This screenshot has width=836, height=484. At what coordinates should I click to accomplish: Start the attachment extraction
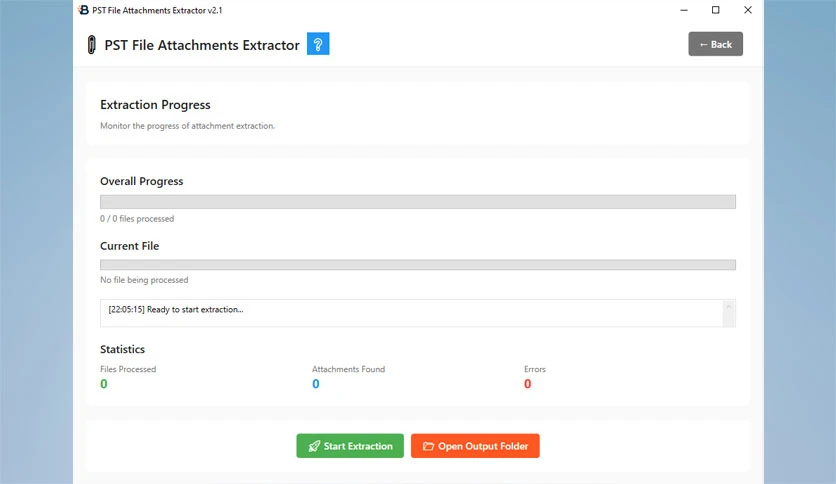pos(350,446)
